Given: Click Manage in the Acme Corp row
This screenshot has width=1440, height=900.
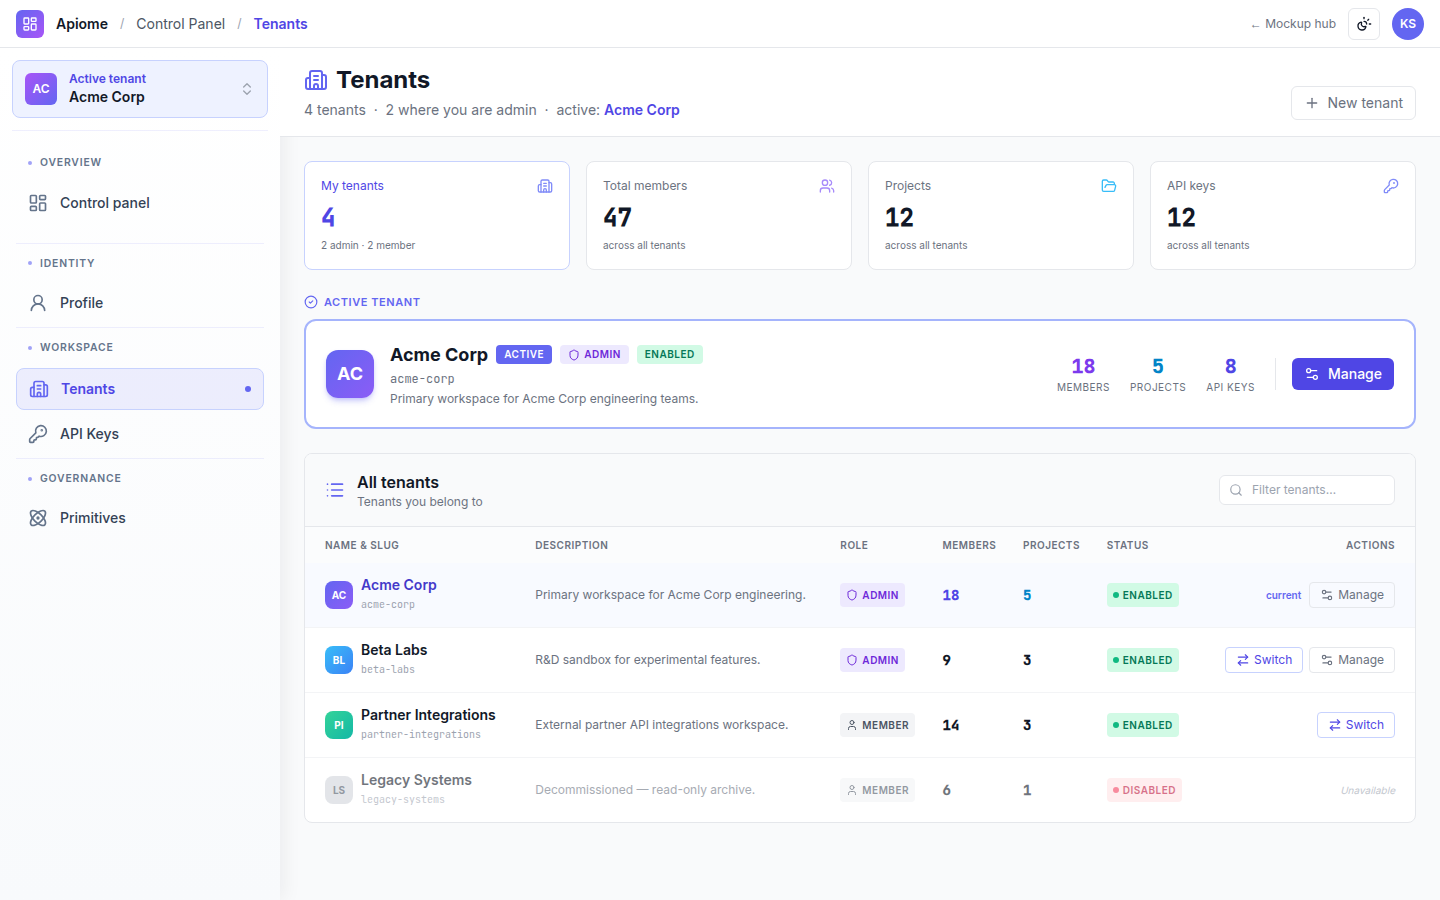Looking at the screenshot, I should coord(1352,595).
